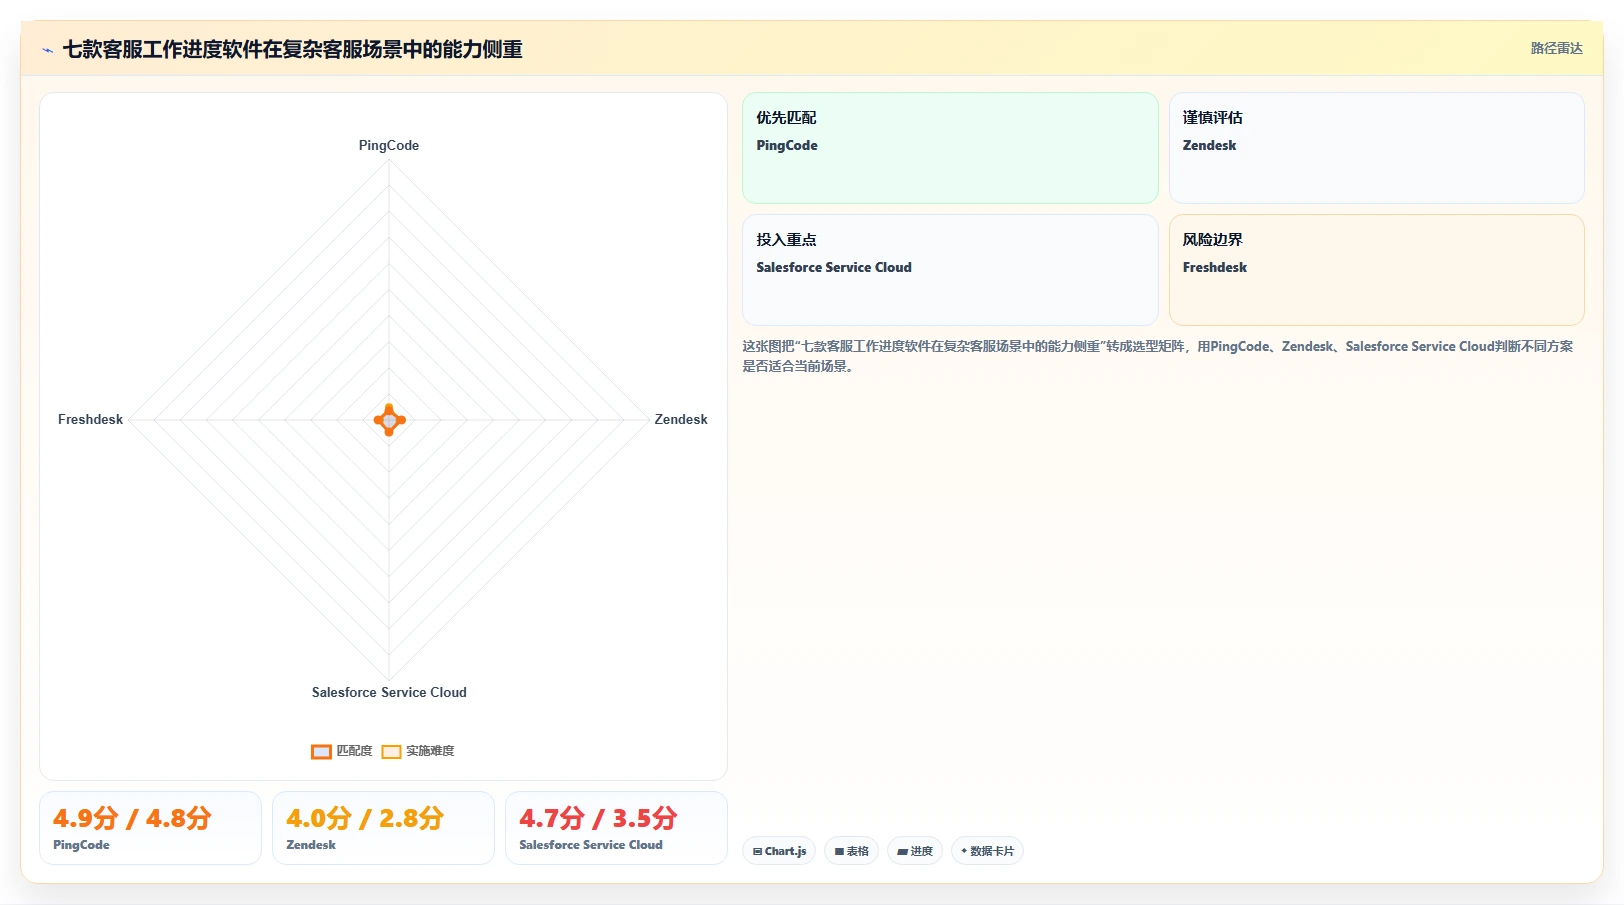Toggle the 实施难度 legend item
The width and height of the screenshot is (1624, 905).
pos(418,751)
